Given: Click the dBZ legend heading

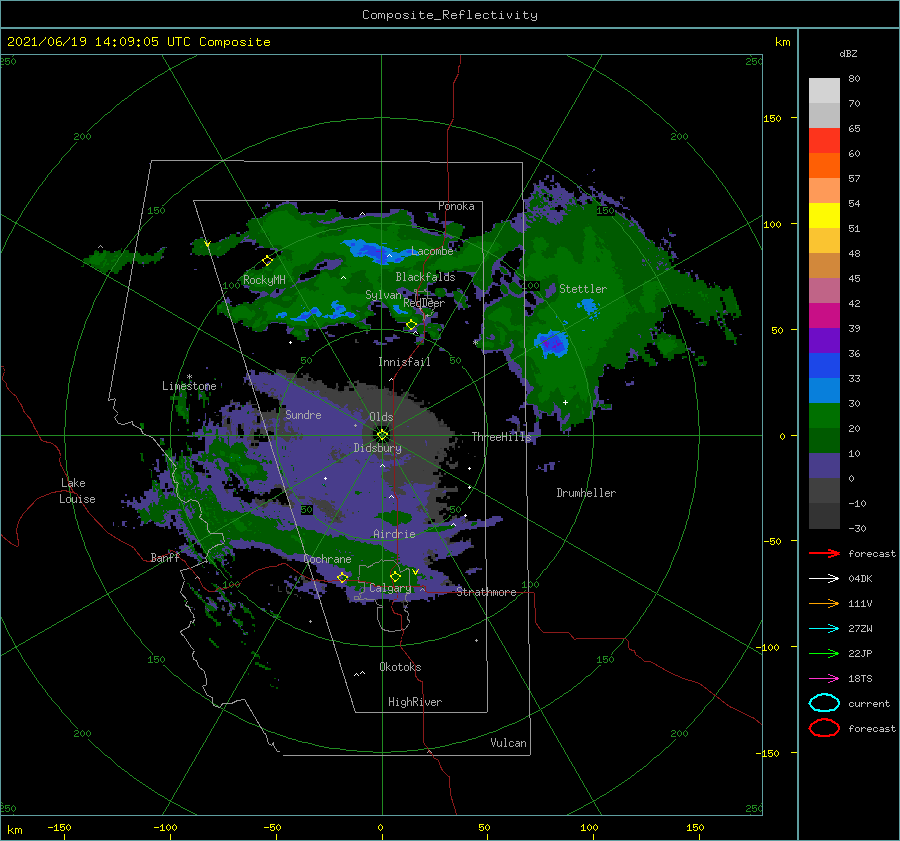Looking at the screenshot, I should (848, 53).
